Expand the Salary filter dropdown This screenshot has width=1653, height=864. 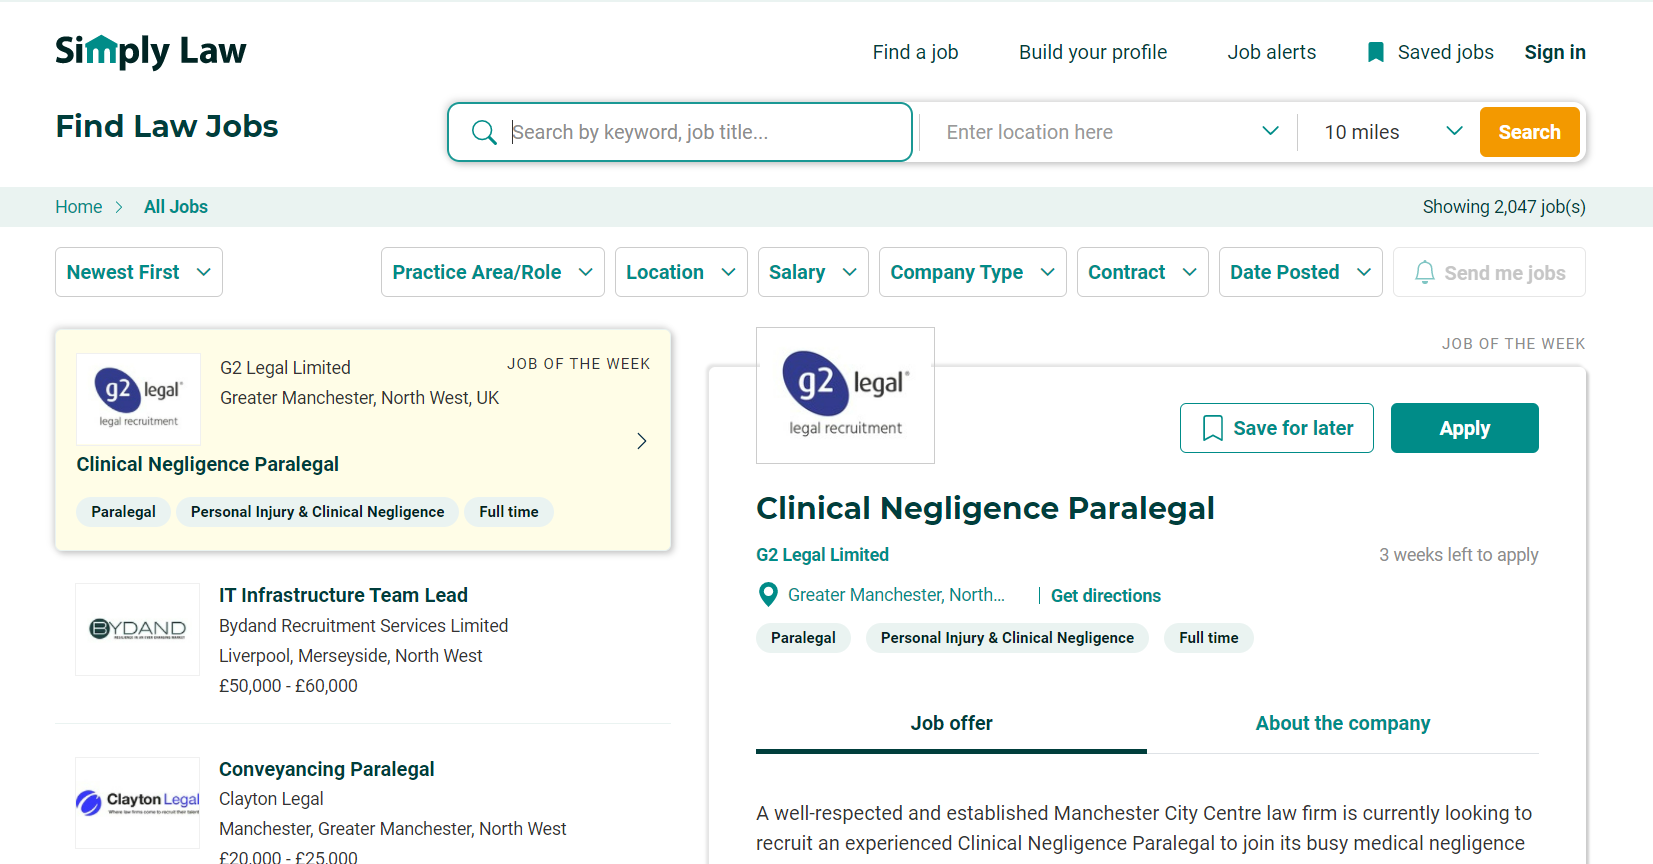(x=813, y=272)
